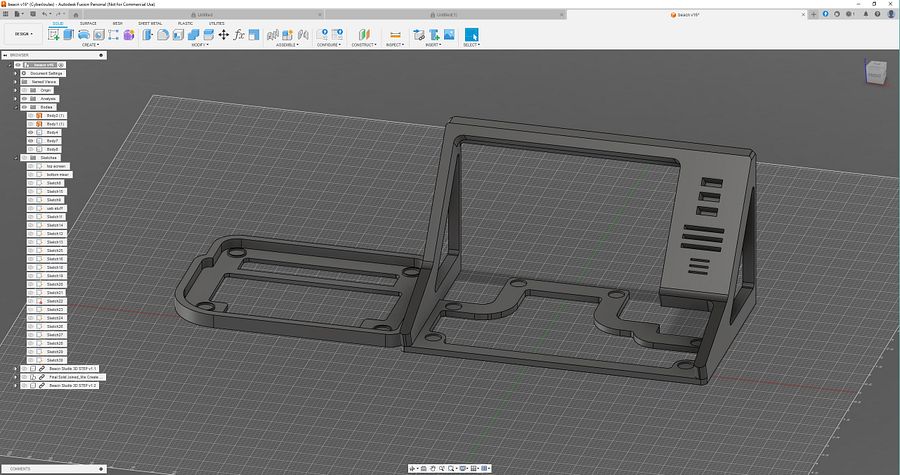
Task: Click the Move/Copy arrows icon
Action: pos(224,35)
